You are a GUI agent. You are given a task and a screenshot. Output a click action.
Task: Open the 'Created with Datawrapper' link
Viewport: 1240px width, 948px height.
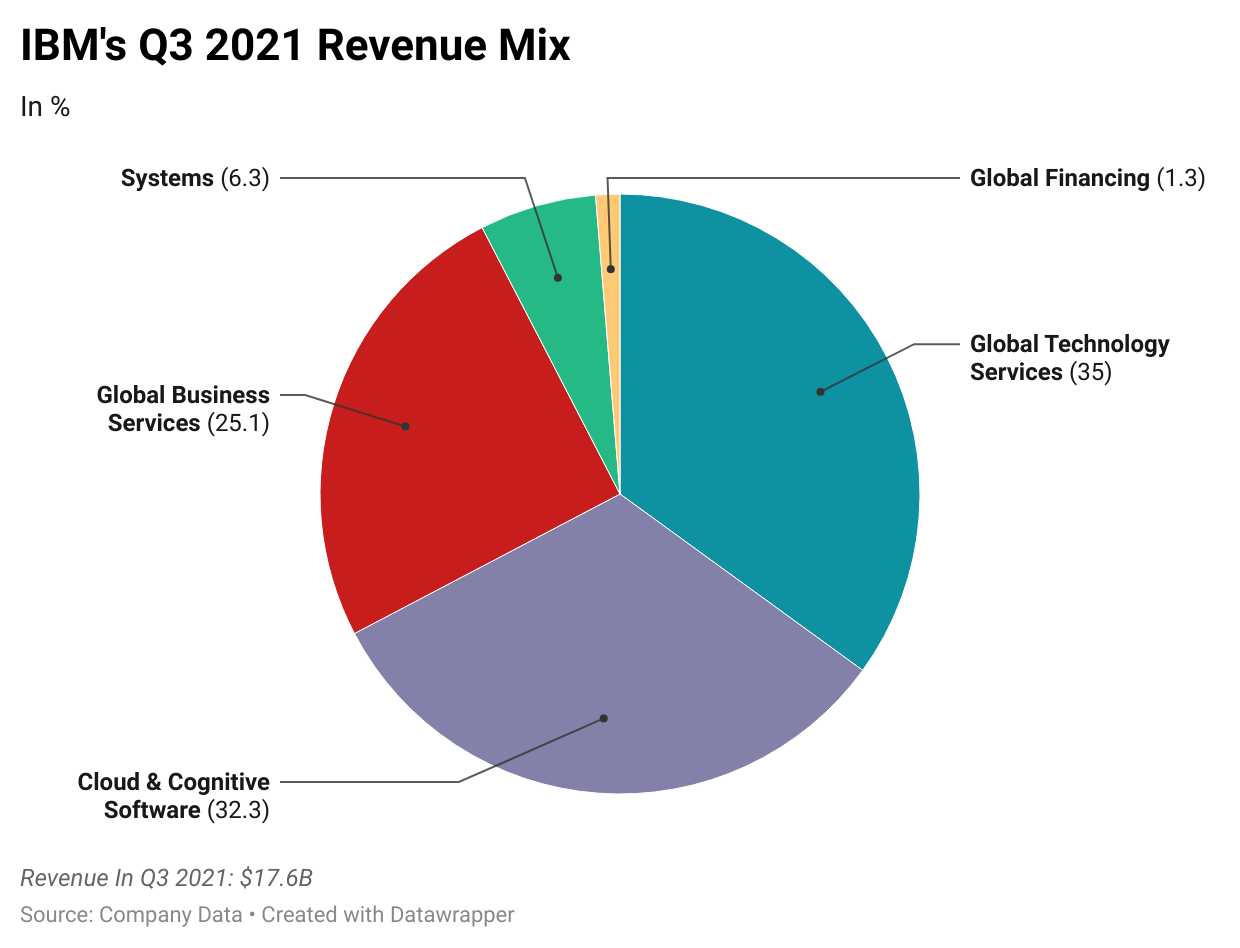388,914
